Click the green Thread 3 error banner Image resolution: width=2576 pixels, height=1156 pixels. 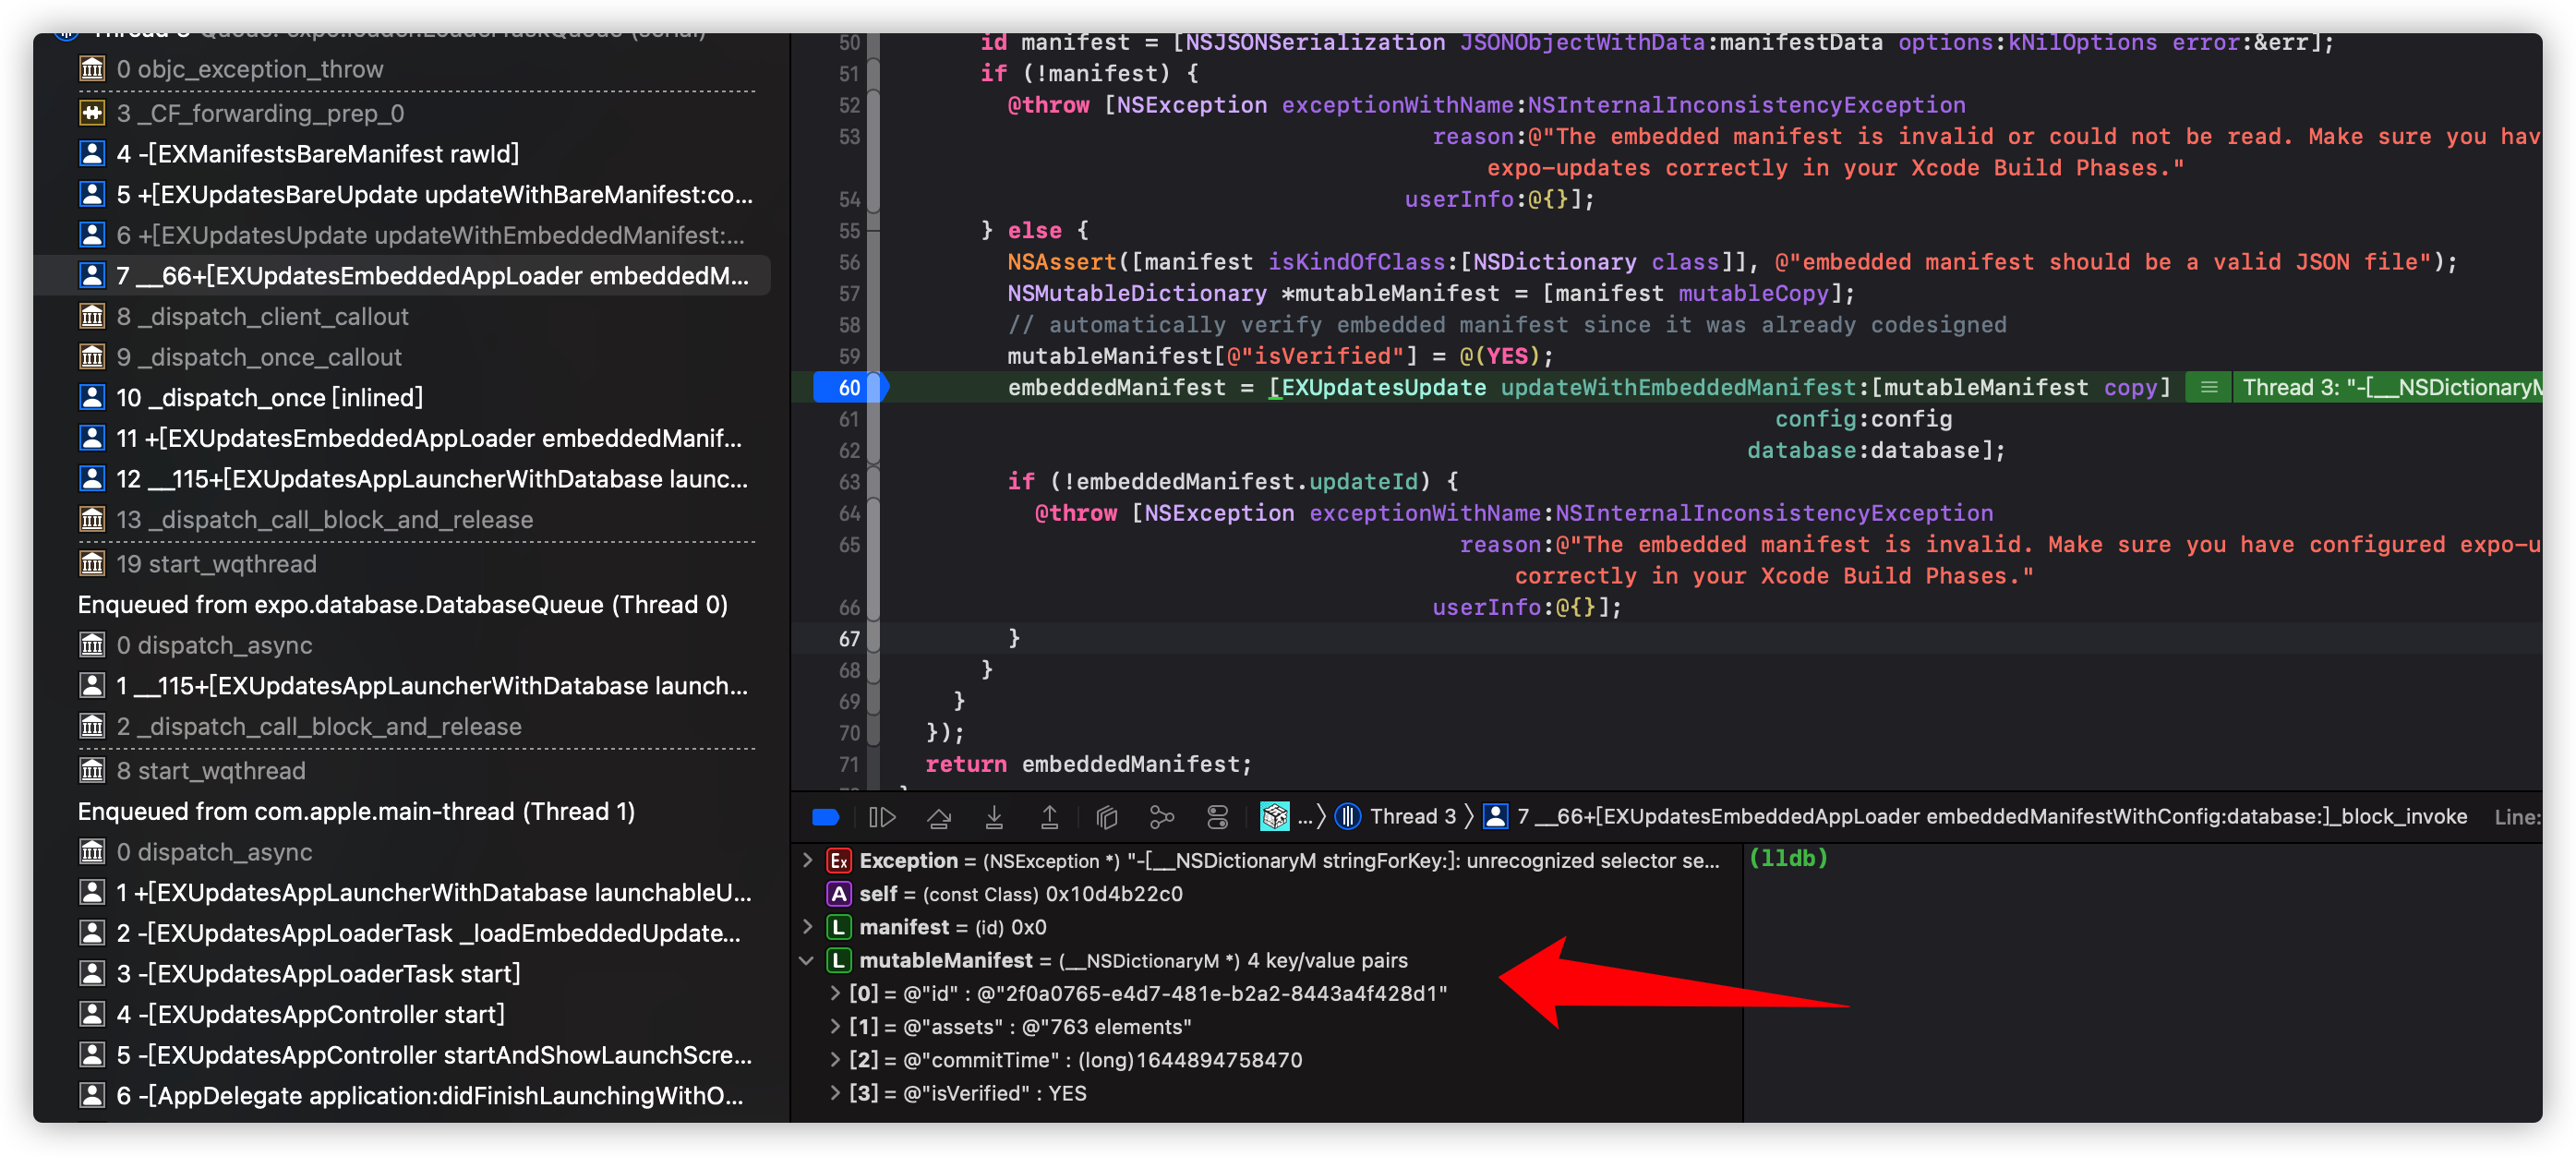[x=2390, y=388]
